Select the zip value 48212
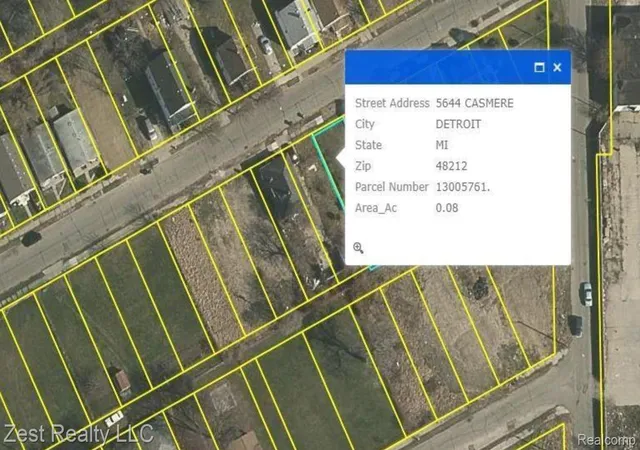 [451, 166]
